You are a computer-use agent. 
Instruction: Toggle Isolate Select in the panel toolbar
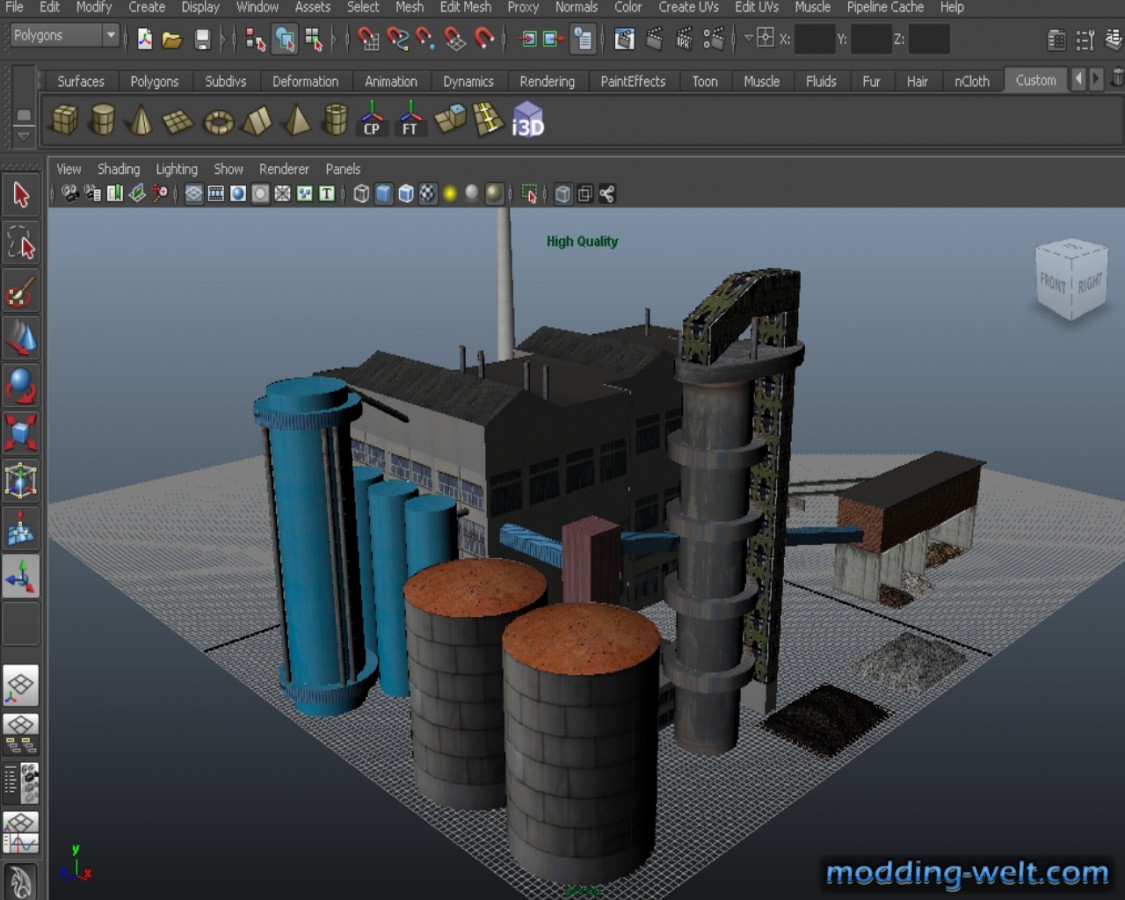(x=529, y=194)
